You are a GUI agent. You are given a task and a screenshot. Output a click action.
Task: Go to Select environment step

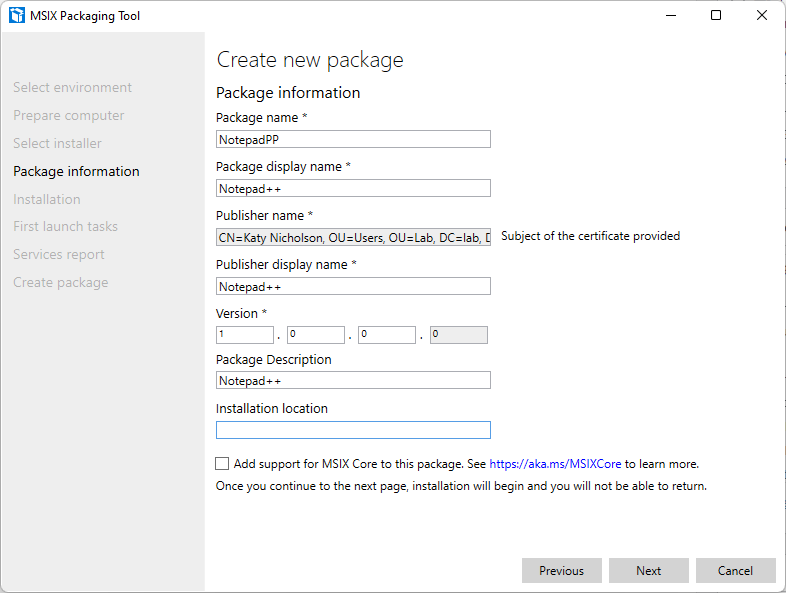tap(72, 87)
